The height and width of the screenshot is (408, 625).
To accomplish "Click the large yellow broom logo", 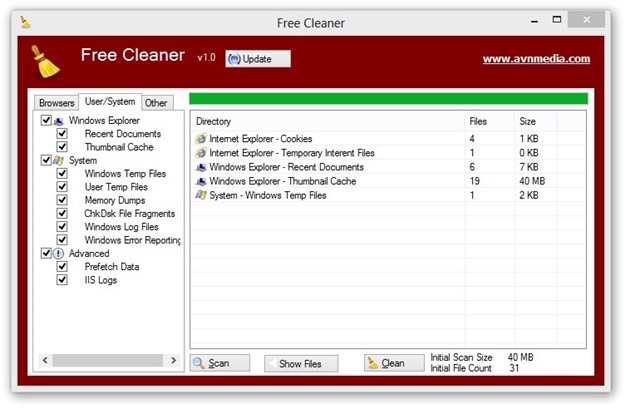I will [45, 62].
